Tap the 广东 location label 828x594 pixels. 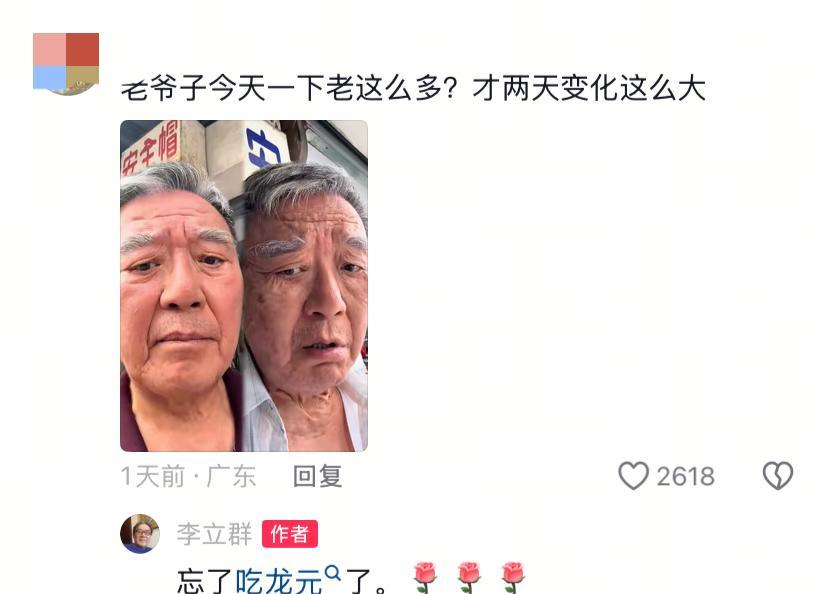231,476
